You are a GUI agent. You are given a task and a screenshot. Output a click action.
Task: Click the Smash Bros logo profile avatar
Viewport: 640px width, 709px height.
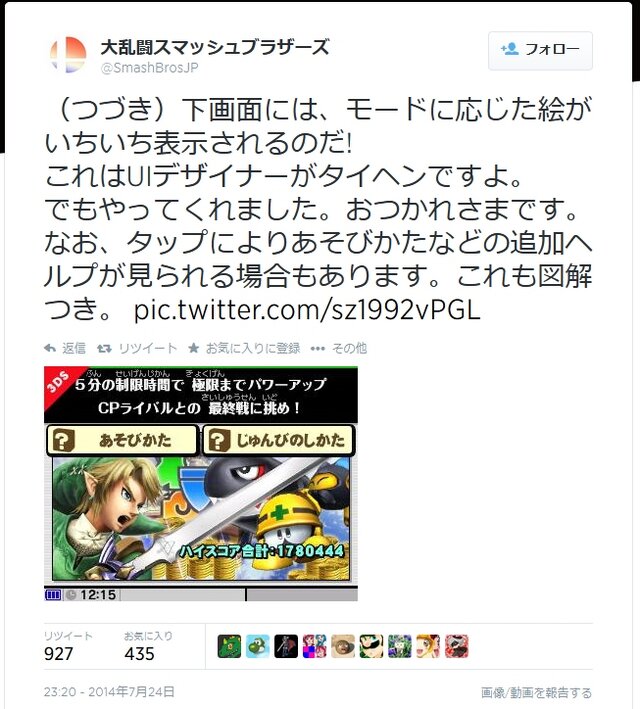tap(68, 55)
